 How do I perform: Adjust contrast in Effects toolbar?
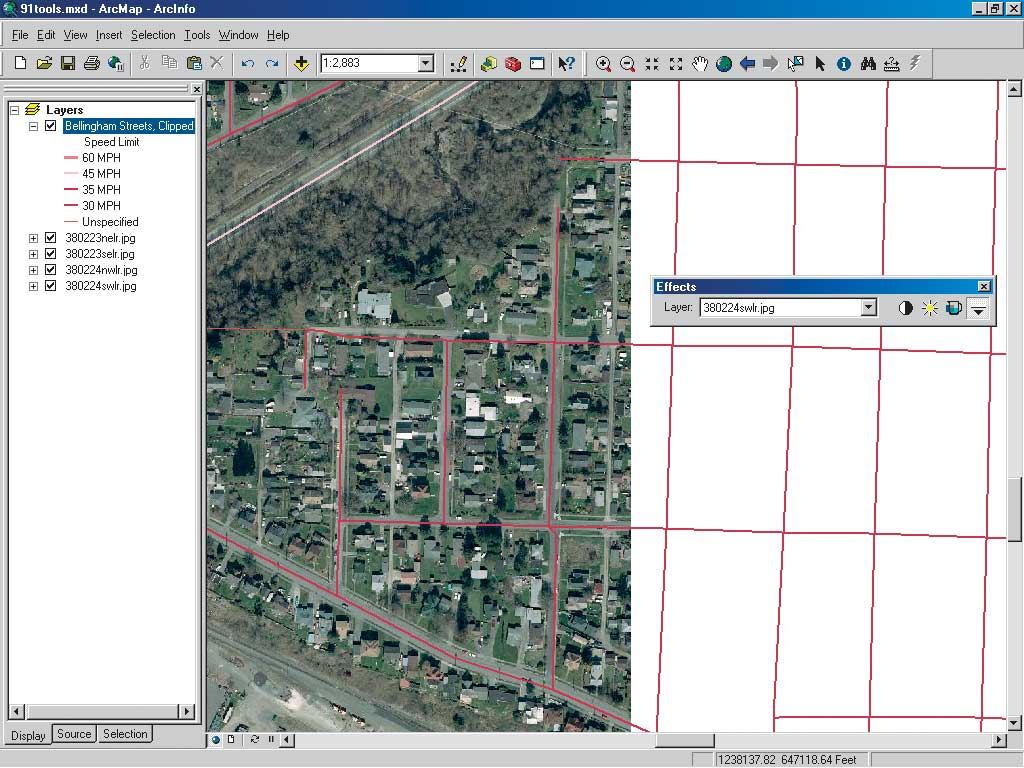pos(905,308)
